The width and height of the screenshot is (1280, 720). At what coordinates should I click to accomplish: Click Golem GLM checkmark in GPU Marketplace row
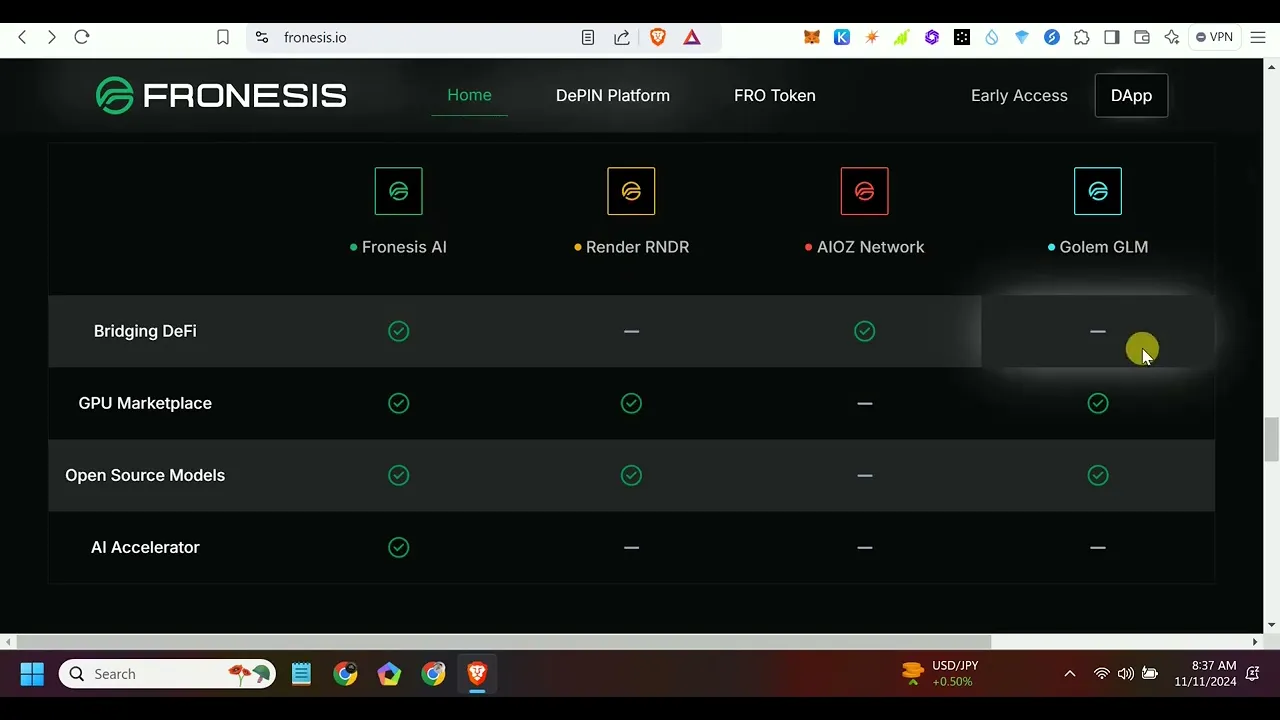coord(1098,403)
